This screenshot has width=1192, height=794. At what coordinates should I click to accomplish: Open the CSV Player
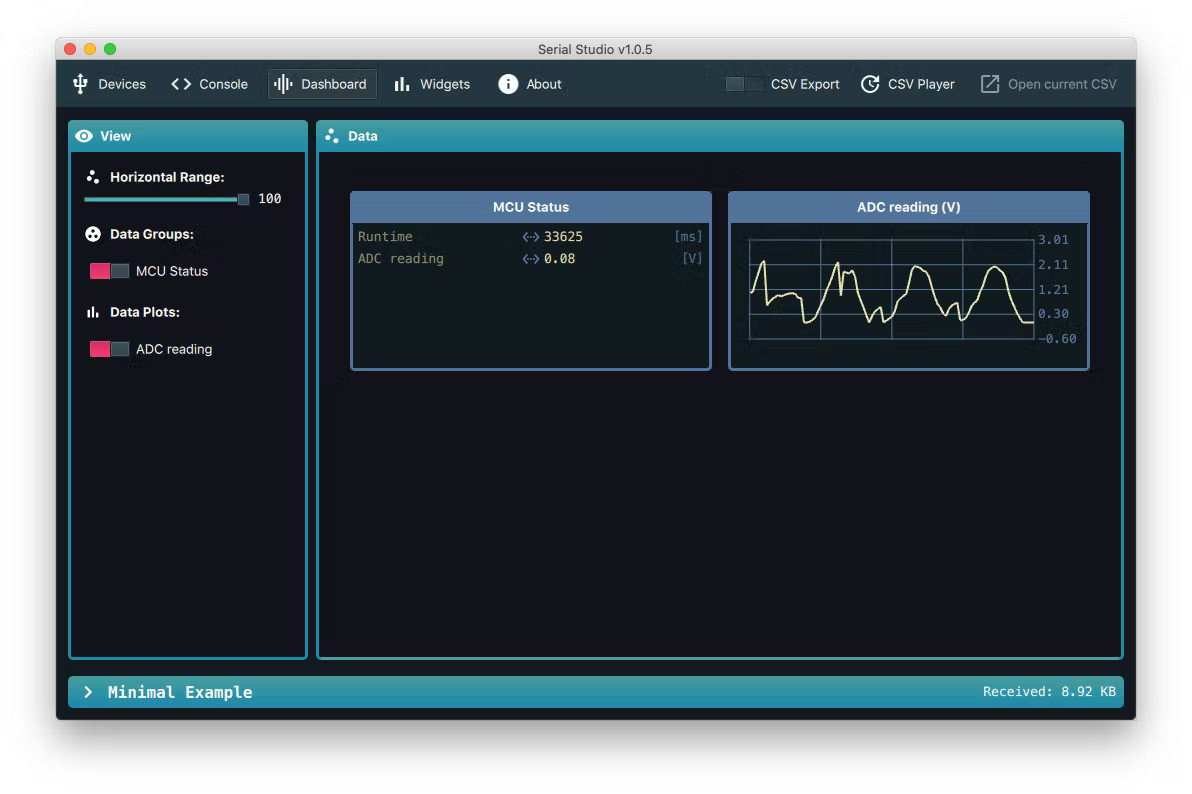point(908,84)
